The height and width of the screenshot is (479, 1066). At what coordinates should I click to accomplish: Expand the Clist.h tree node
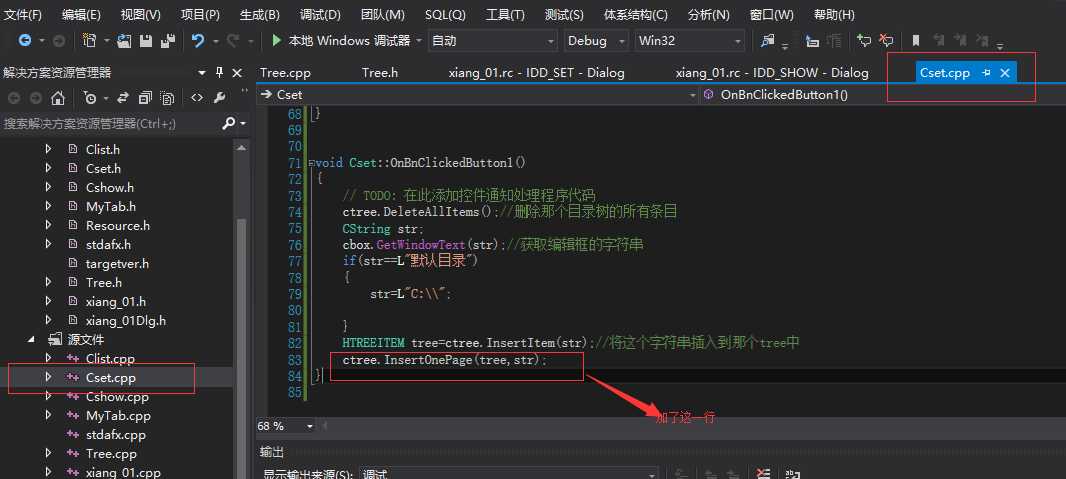coord(48,149)
